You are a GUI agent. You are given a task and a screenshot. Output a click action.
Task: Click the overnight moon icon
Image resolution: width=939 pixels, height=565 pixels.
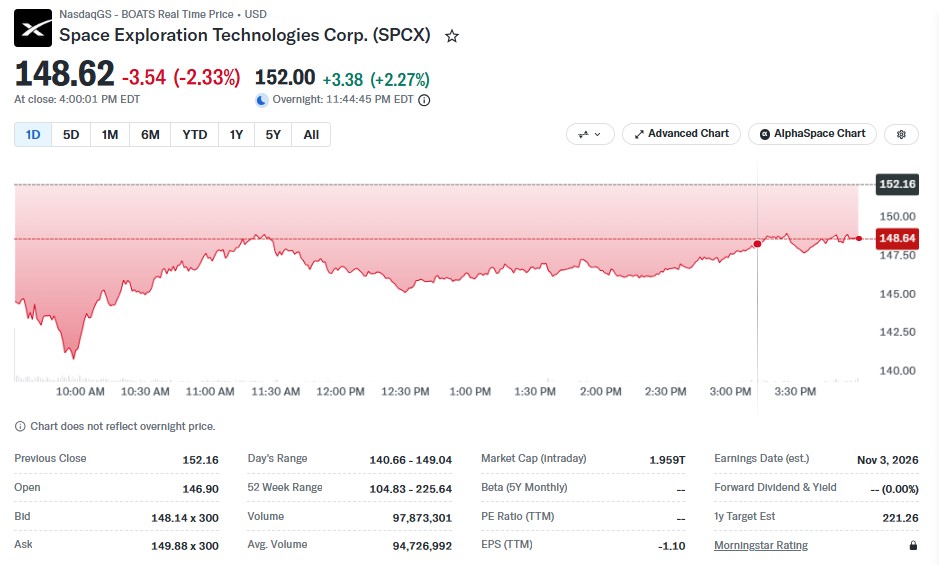point(262,100)
